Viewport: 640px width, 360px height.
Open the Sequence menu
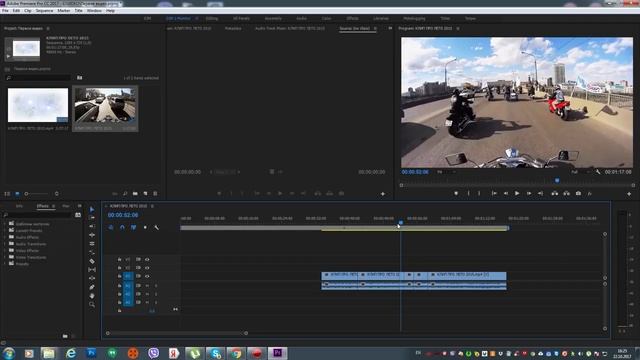(44, 11)
